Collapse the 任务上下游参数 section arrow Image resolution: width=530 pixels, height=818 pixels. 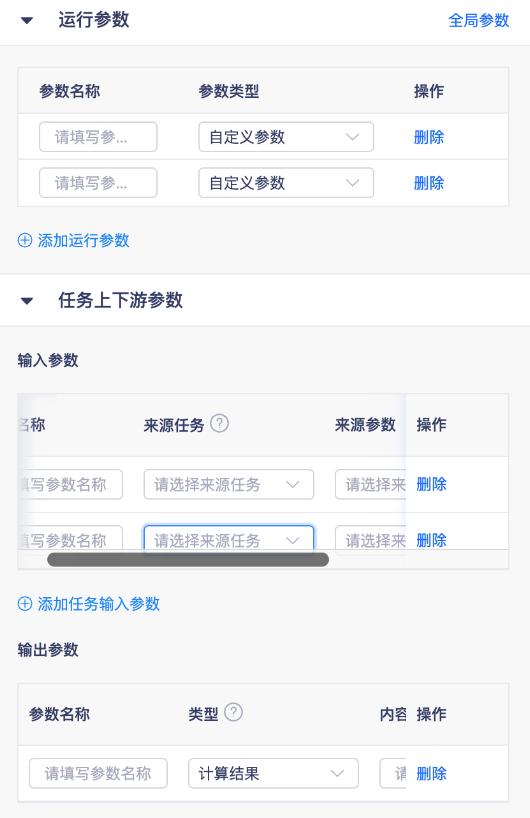tap(27, 301)
